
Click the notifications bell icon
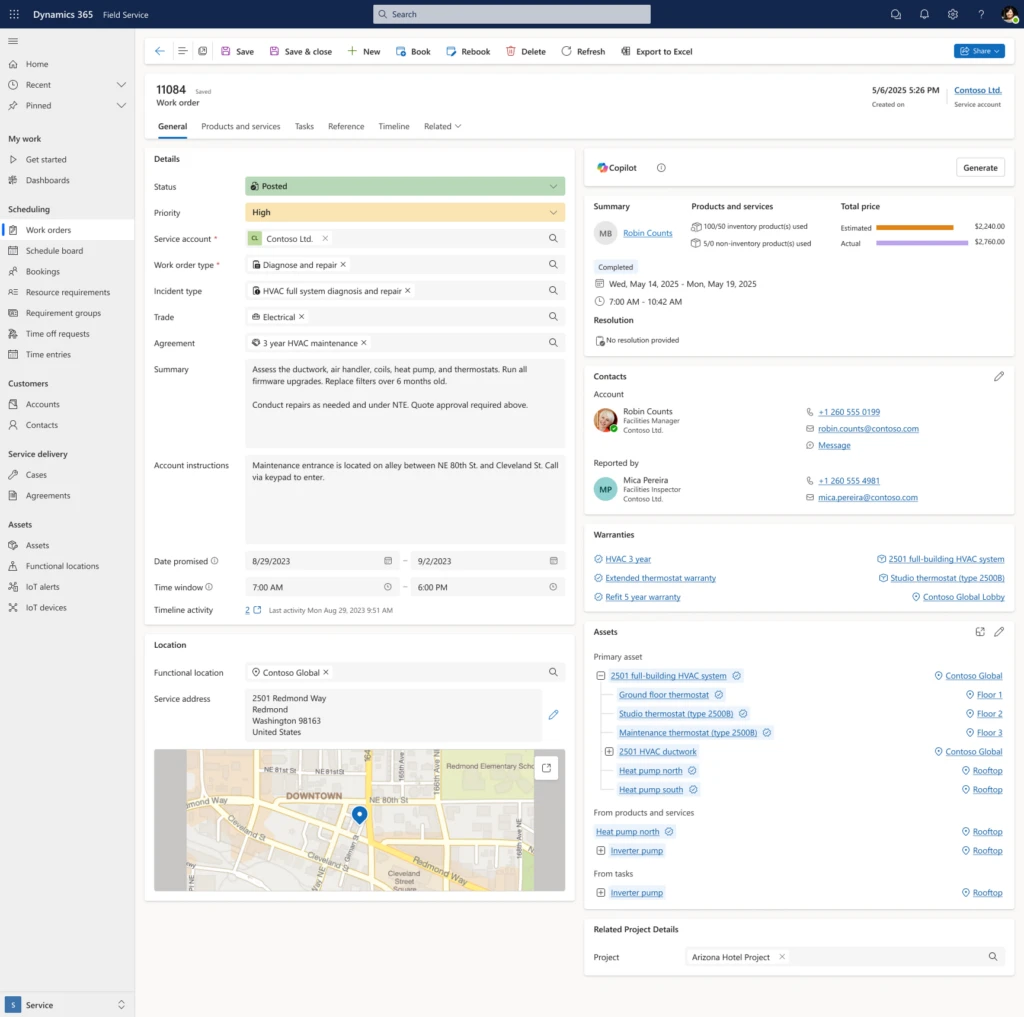924,14
